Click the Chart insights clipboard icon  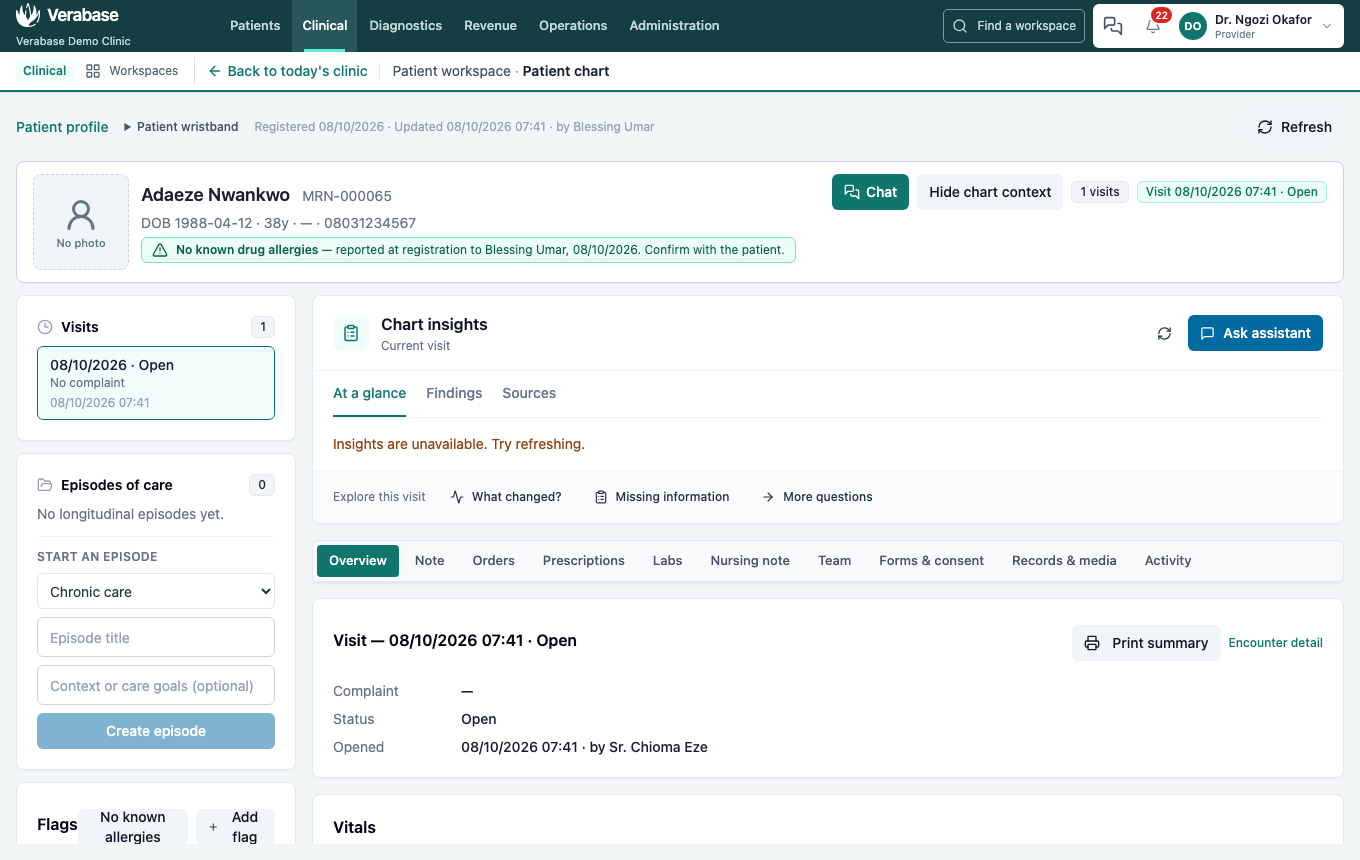[351, 333]
